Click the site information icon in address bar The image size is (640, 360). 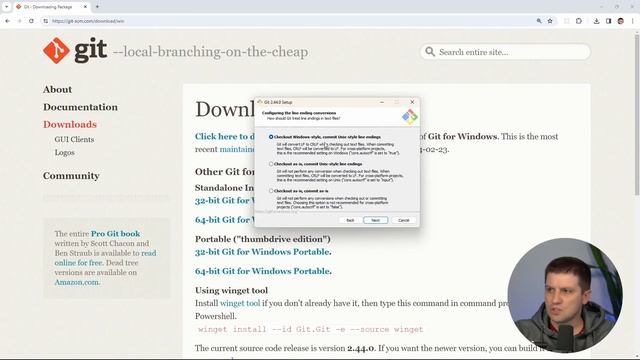(45, 21)
